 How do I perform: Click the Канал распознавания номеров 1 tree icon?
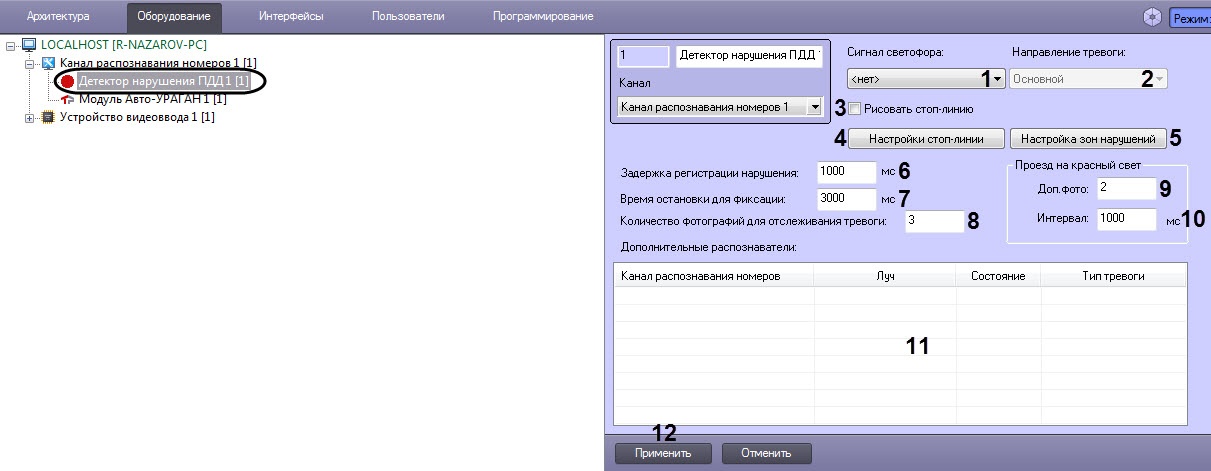48,63
